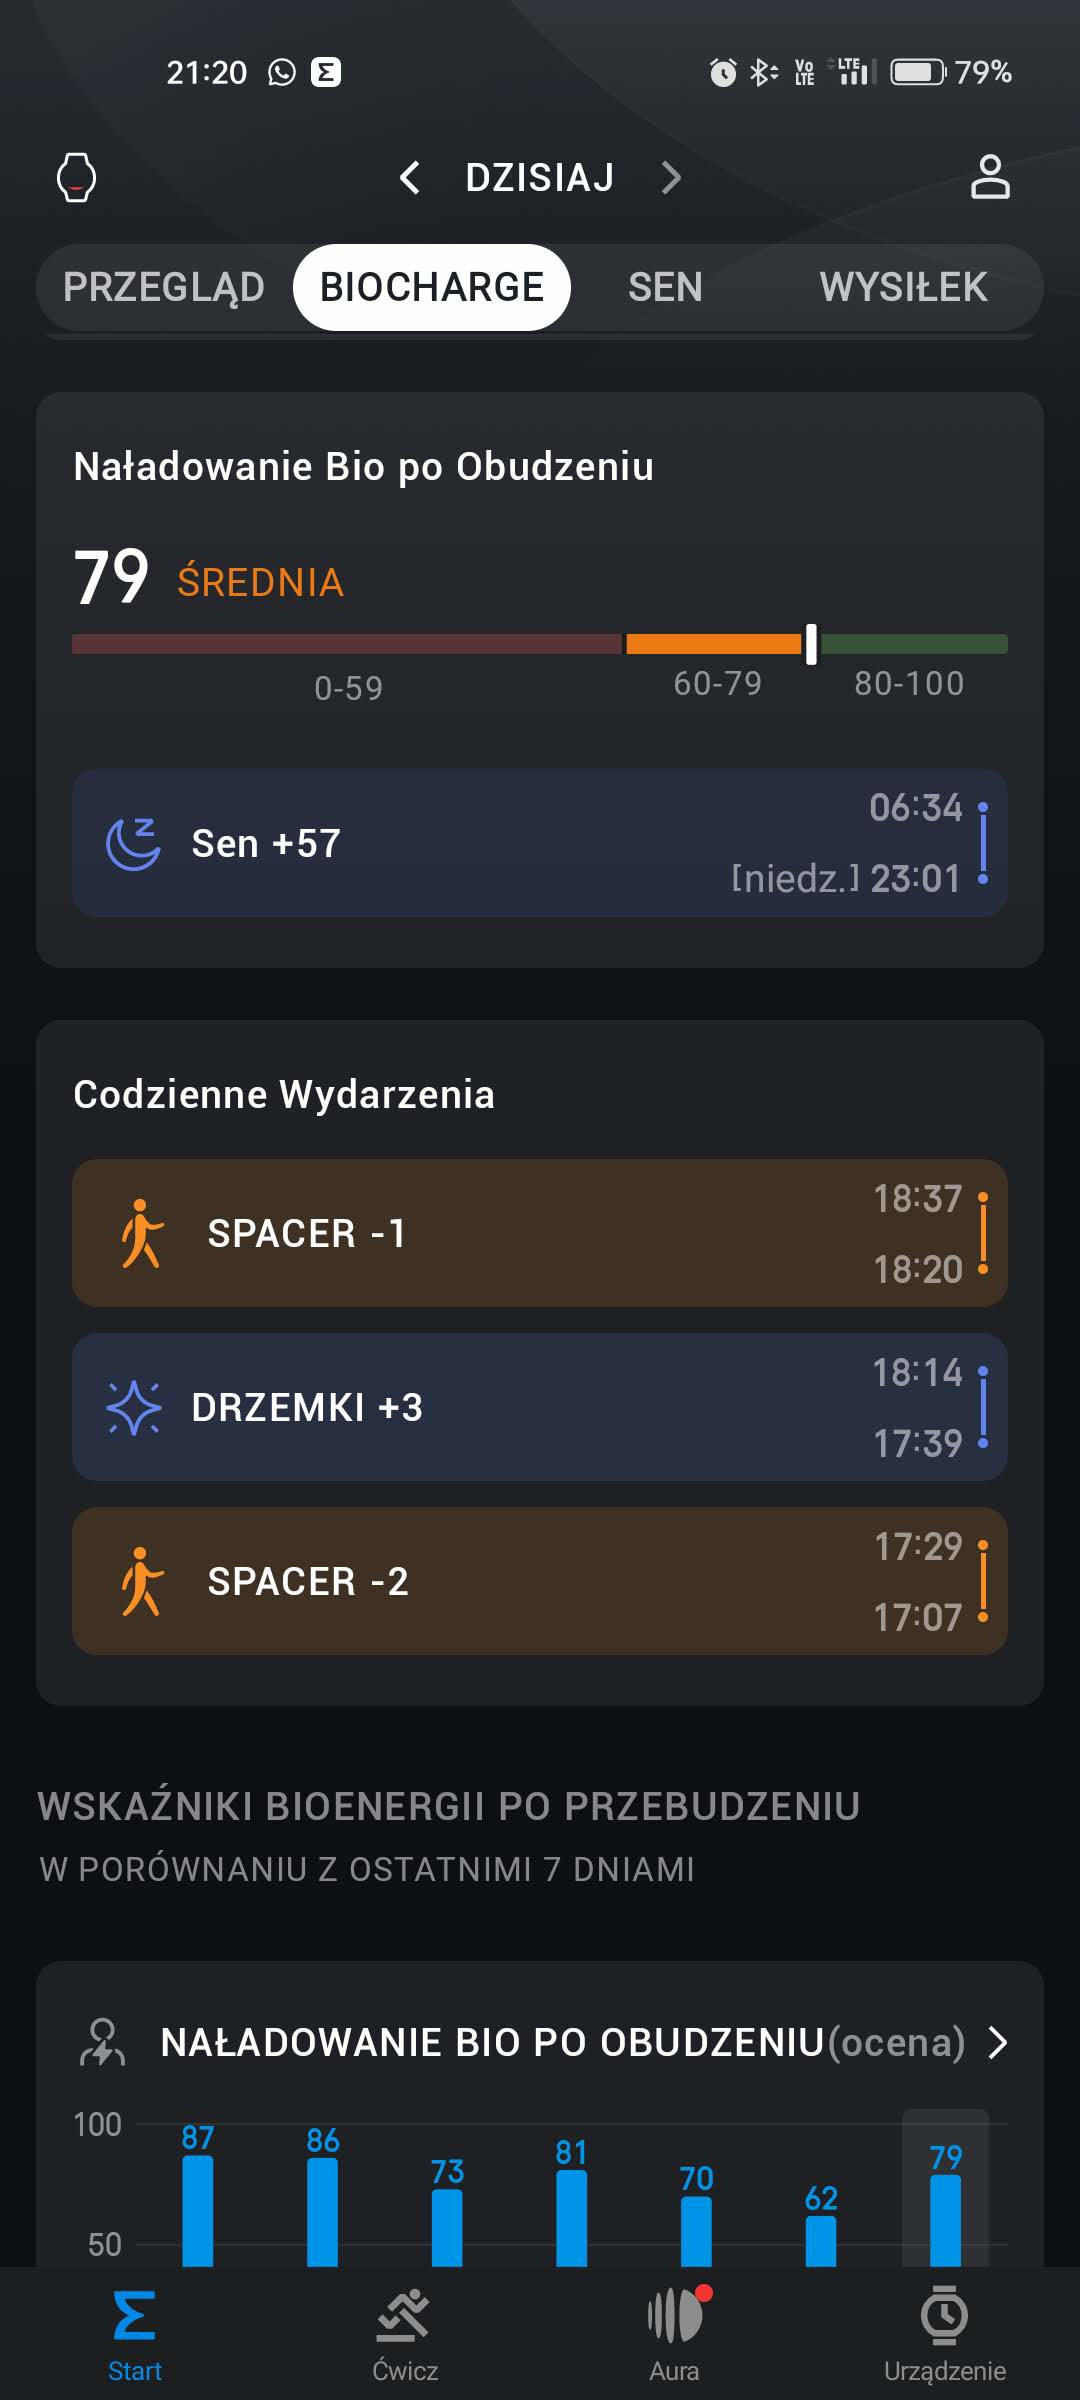Open the user profile icon
This screenshot has width=1080, height=2400.
tap(990, 178)
